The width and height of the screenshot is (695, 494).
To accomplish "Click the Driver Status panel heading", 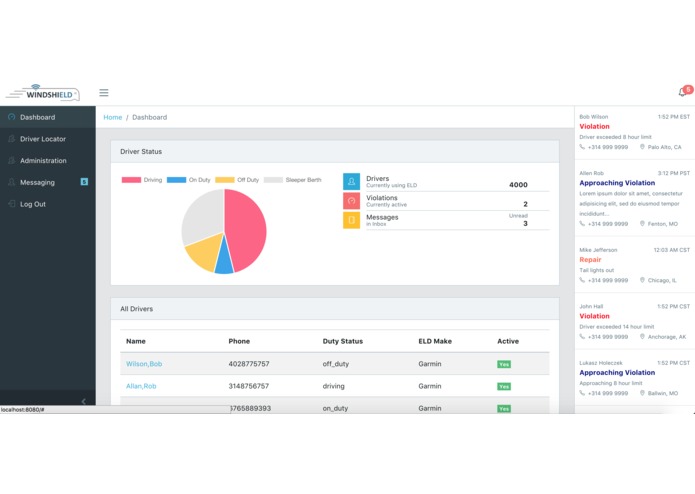I will point(141,152).
